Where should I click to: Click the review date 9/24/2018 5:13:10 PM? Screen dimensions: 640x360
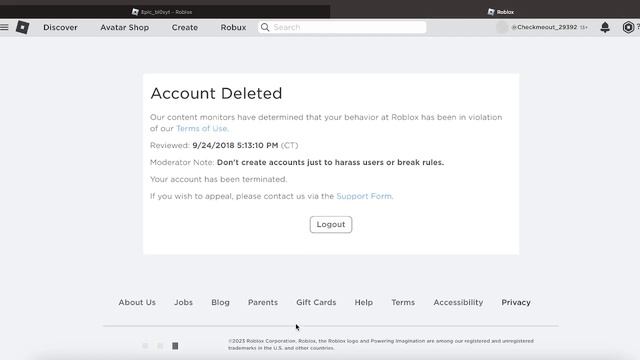click(x=235, y=145)
